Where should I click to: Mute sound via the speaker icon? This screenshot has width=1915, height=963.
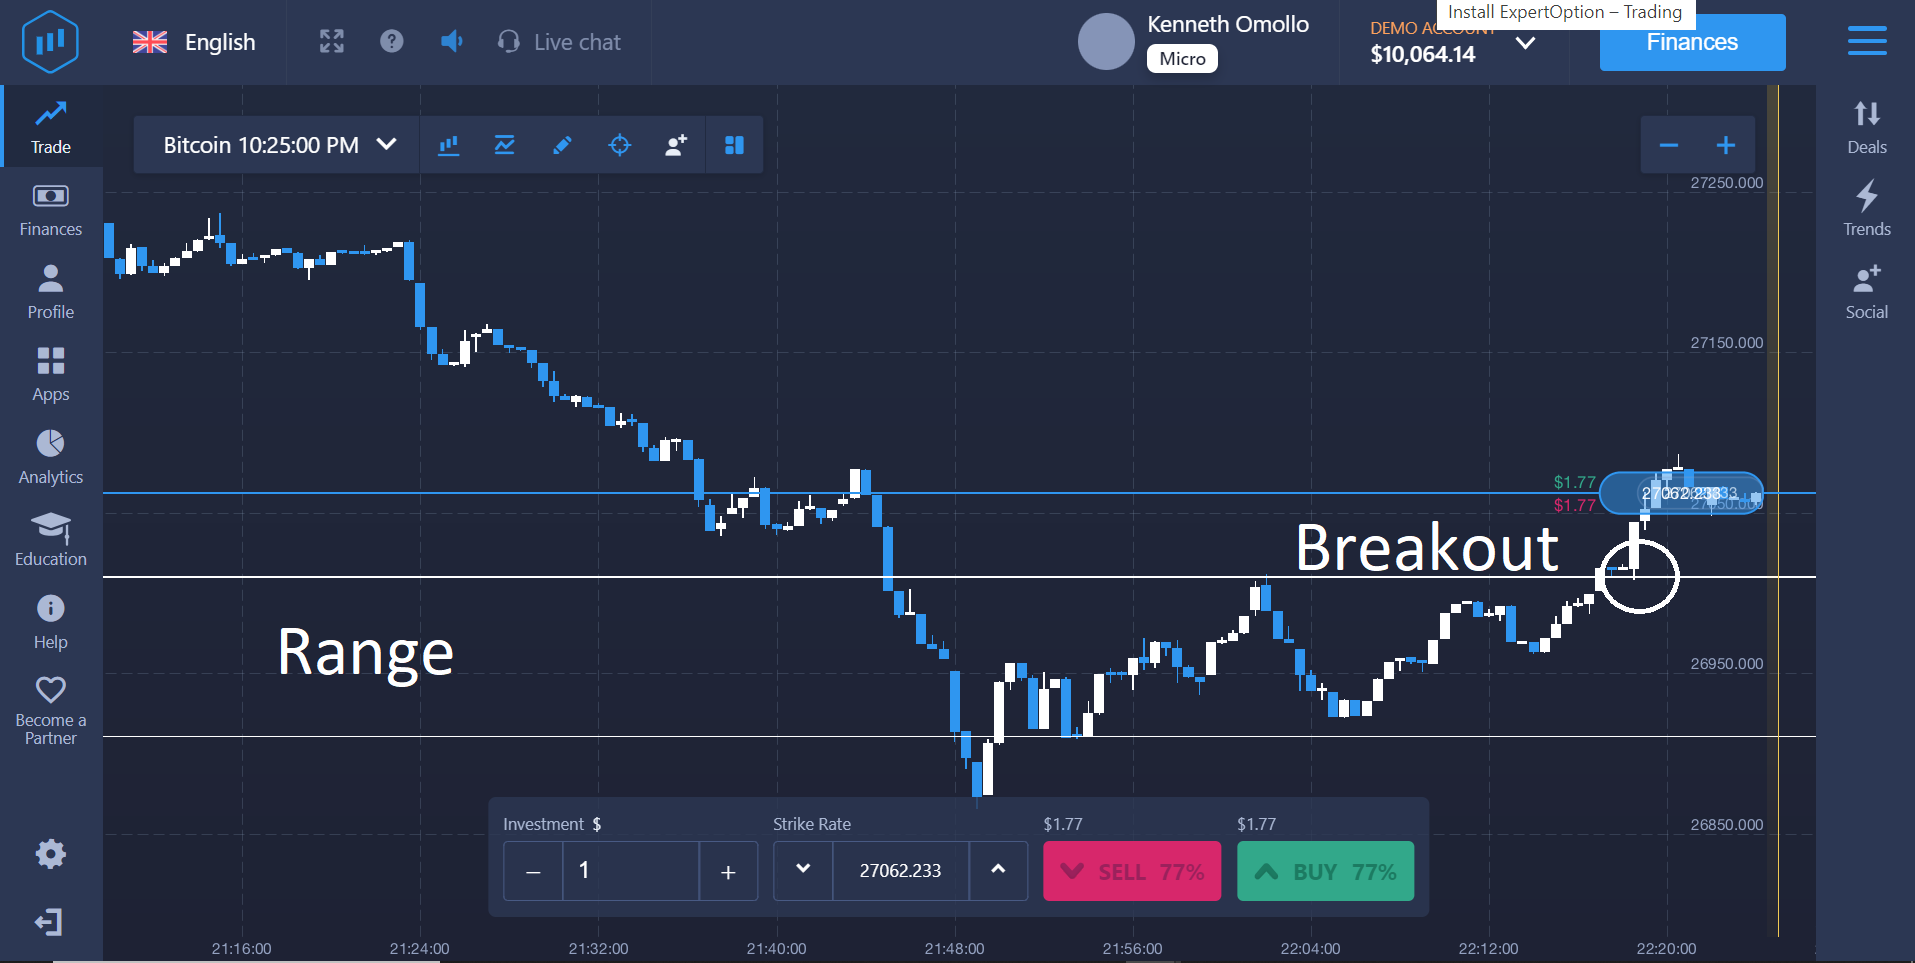(451, 41)
